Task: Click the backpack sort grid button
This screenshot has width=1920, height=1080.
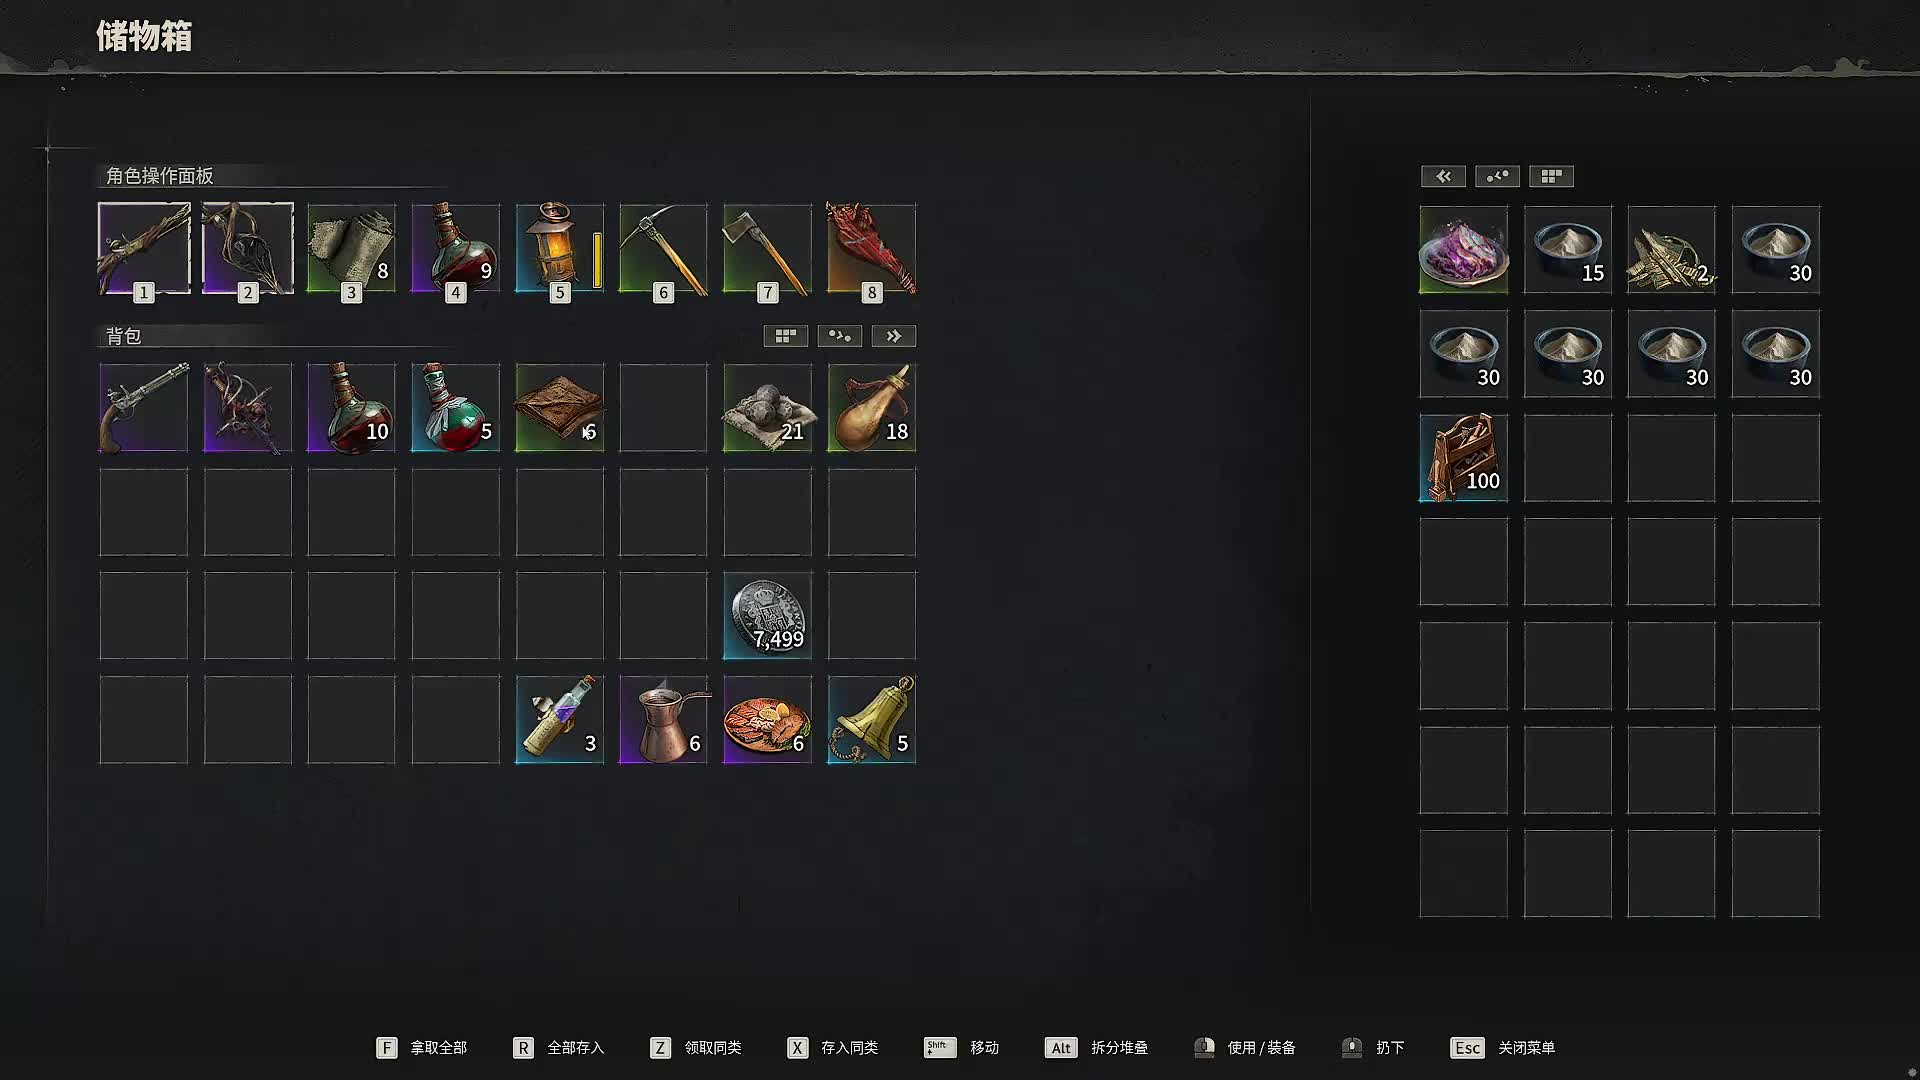Action: click(x=785, y=336)
